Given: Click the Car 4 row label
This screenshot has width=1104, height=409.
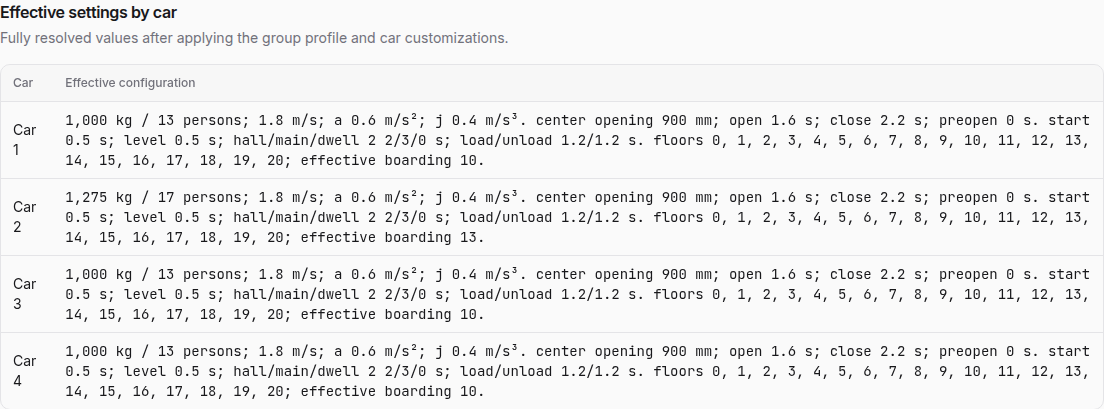Looking at the screenshot, I should point(25,370).
